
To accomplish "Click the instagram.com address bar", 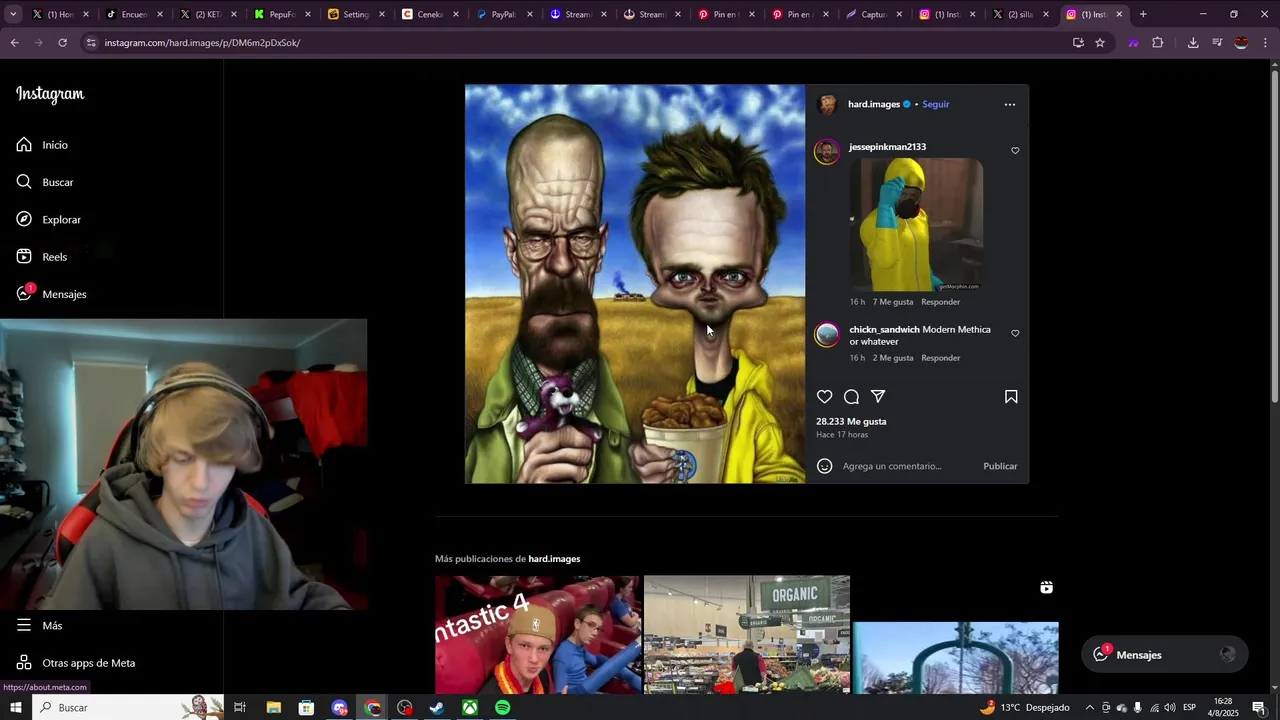I will [x=580, y=43].
